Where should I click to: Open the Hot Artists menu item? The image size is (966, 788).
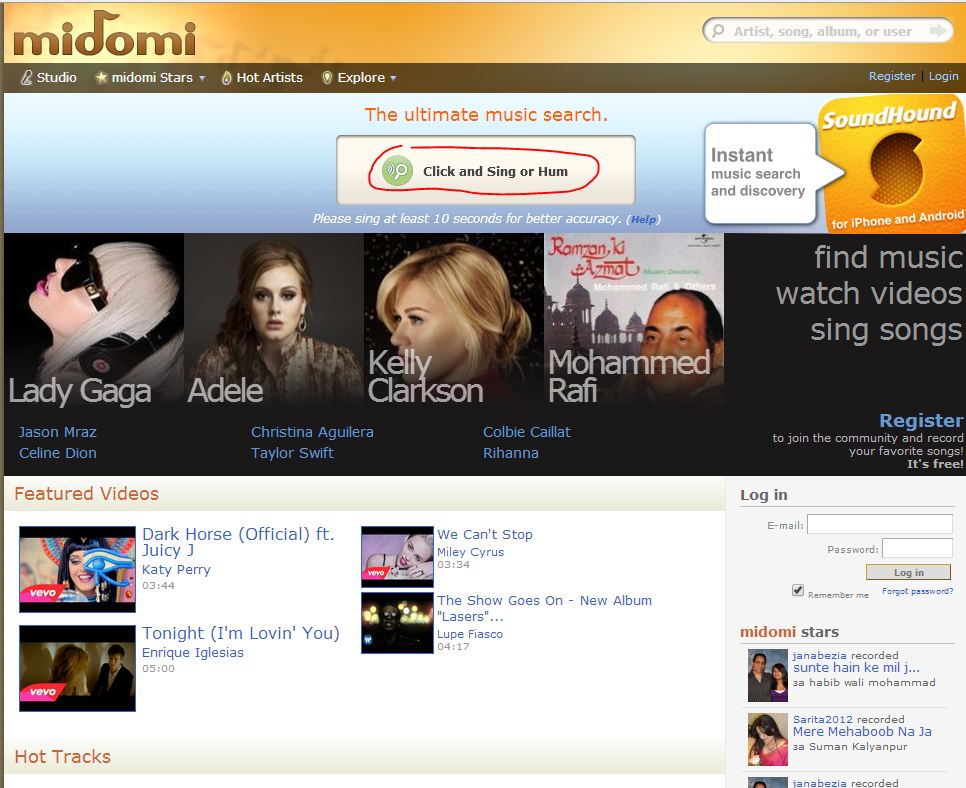click(x=269, y=77)
